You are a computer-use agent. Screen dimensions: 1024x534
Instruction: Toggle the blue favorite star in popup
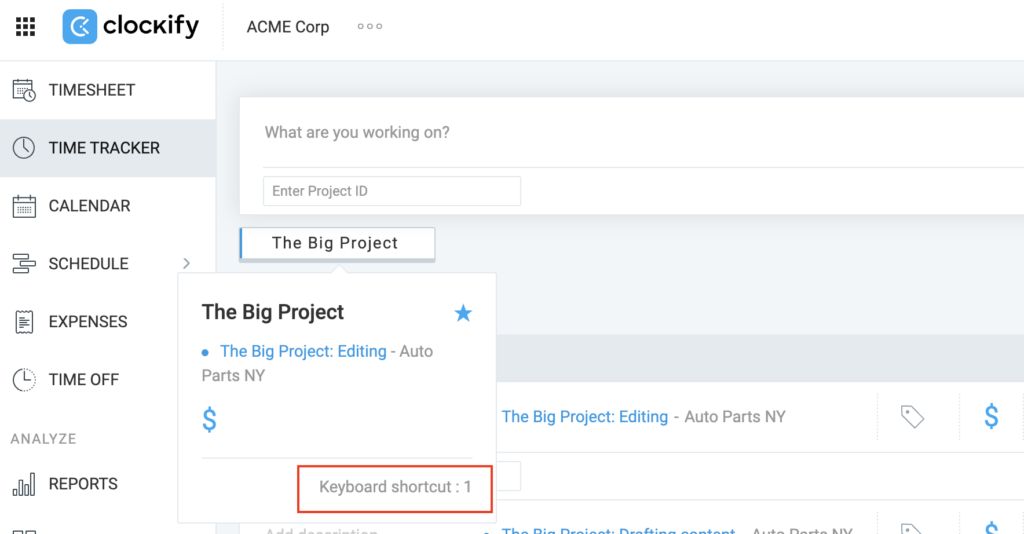pyautogui.click(x=463, y=313)
